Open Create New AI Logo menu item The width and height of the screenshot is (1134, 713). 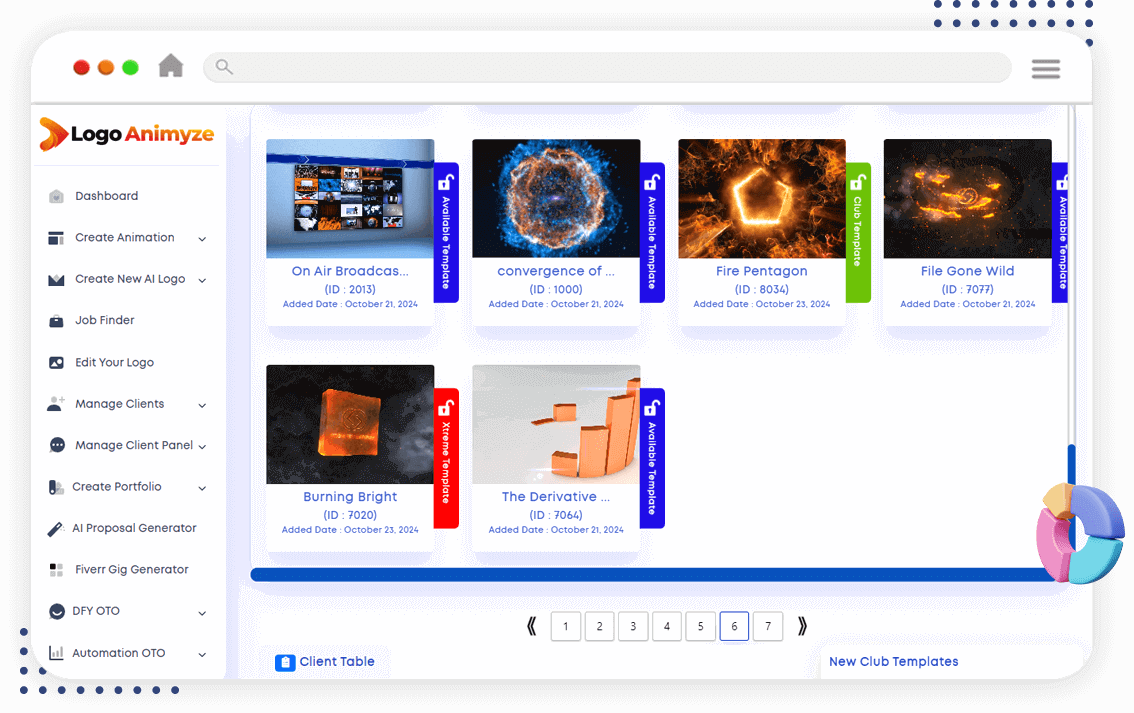pos(129,279)
